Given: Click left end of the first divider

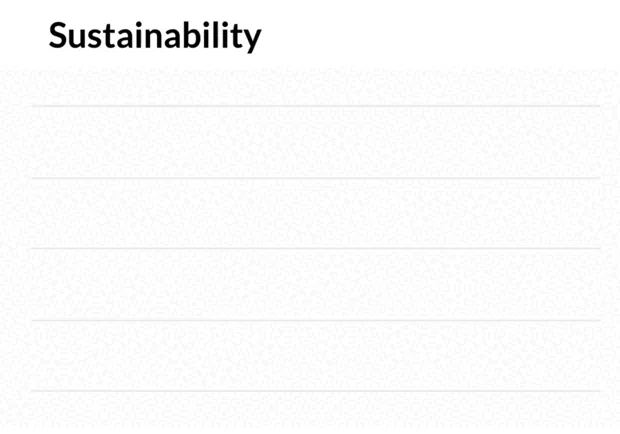Looking at the screenshot, I should click(34, 106).
